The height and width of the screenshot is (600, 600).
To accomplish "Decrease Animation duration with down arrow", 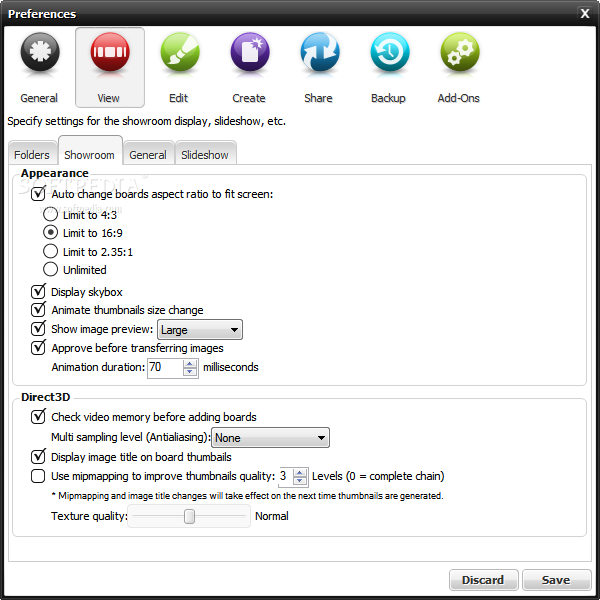I will 190,372.
